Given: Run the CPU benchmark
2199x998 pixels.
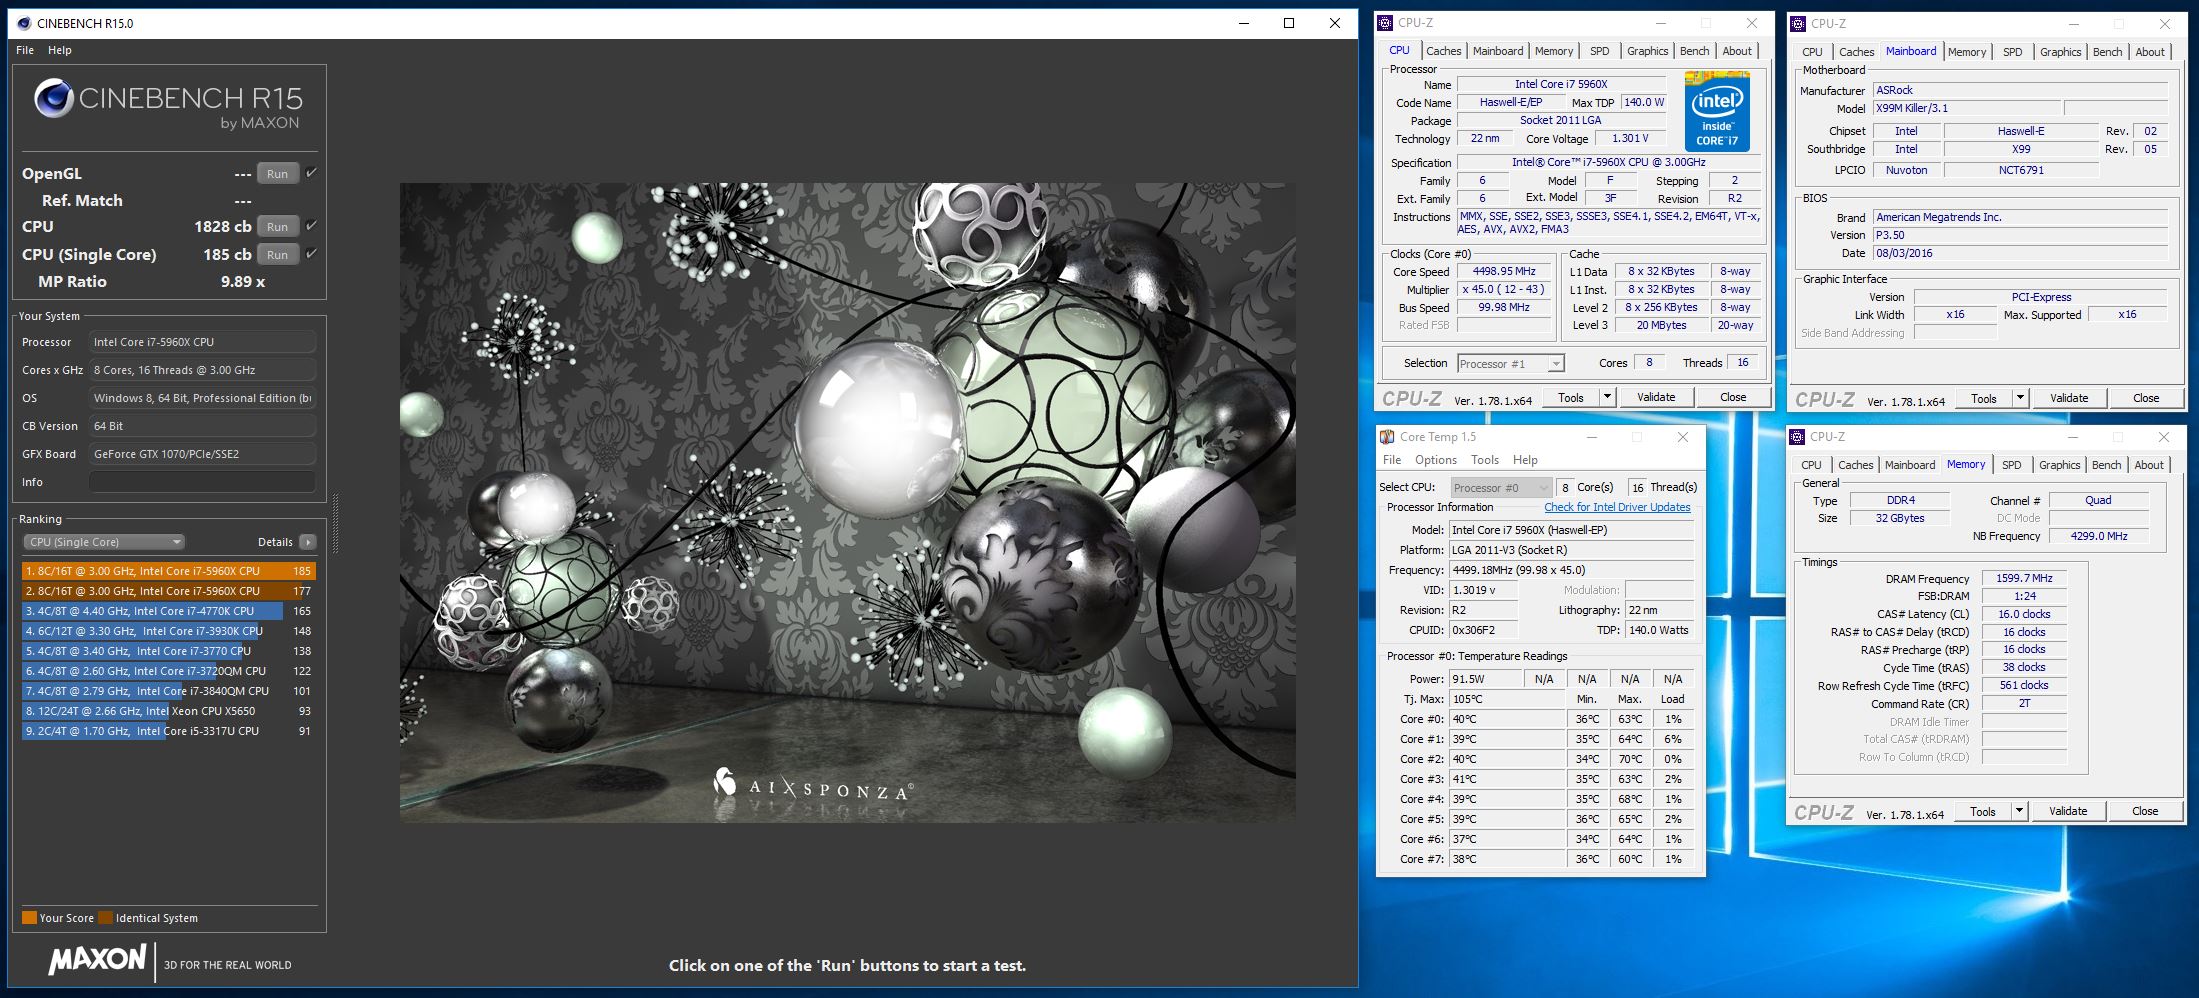Looking at the screenshot, I should pyautogui.click(x=277, y=227).
